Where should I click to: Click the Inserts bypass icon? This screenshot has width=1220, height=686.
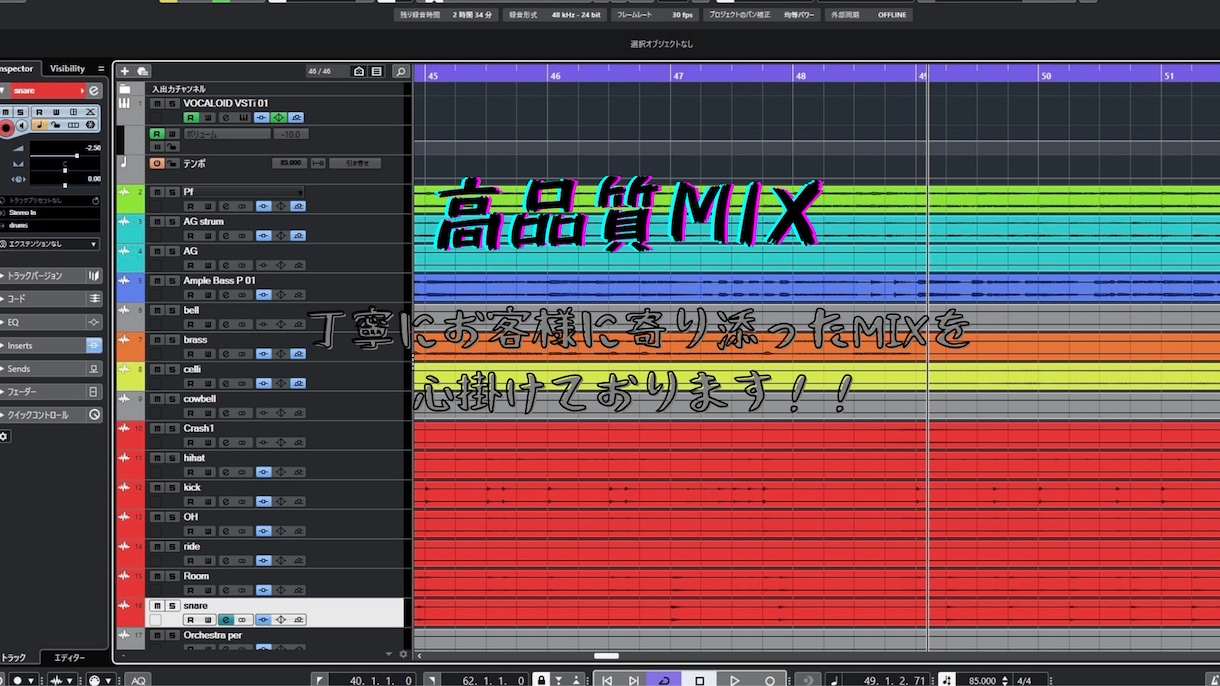point(94,345)
